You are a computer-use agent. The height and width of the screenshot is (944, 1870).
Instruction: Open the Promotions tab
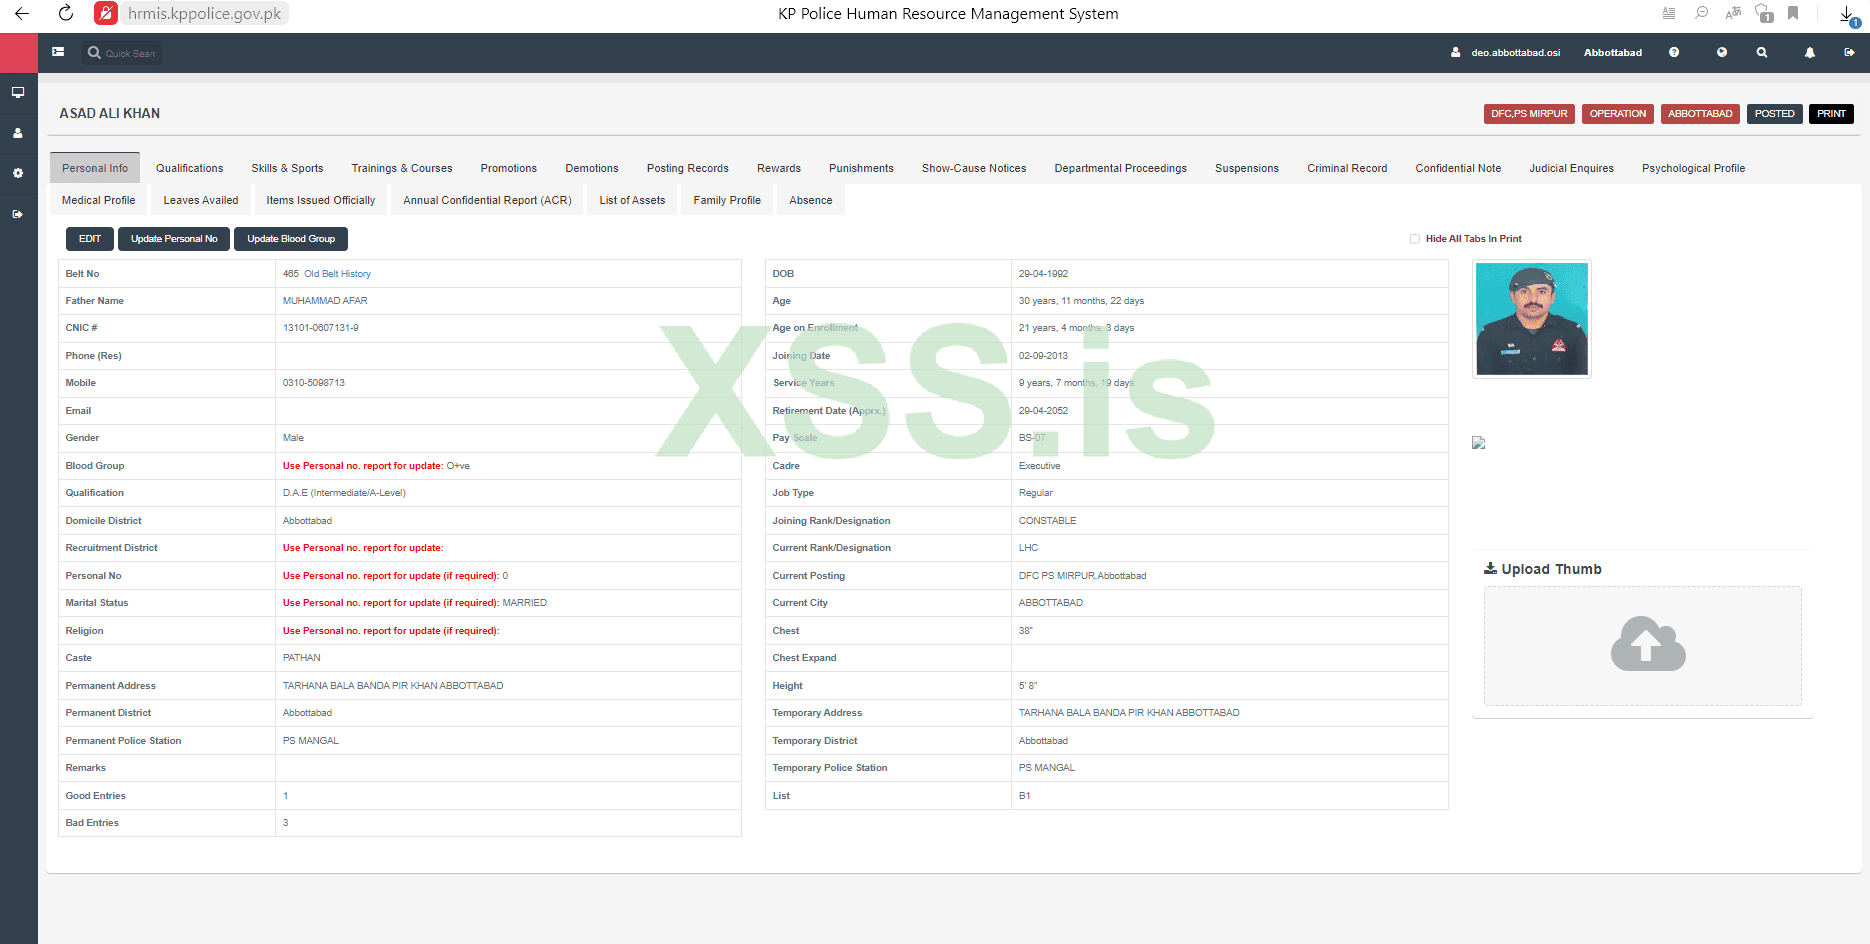(x=509, y=168)
